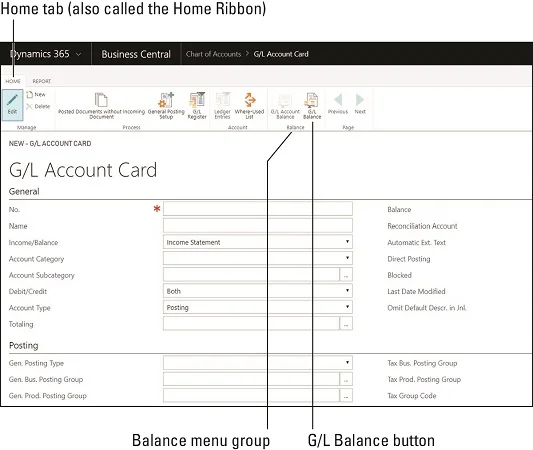533x450 pixels.
Task: Delete the current account card
Action: coord(38,106)
